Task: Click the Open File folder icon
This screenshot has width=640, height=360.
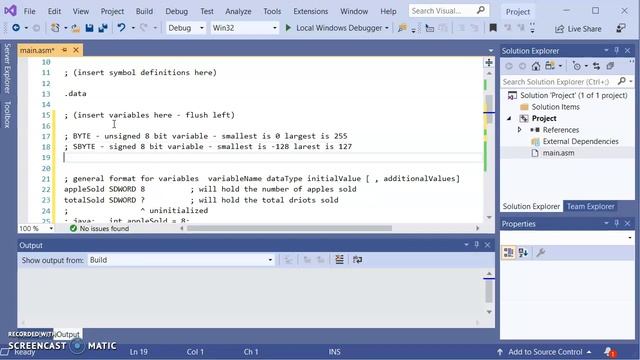Action: click(76, 28)
